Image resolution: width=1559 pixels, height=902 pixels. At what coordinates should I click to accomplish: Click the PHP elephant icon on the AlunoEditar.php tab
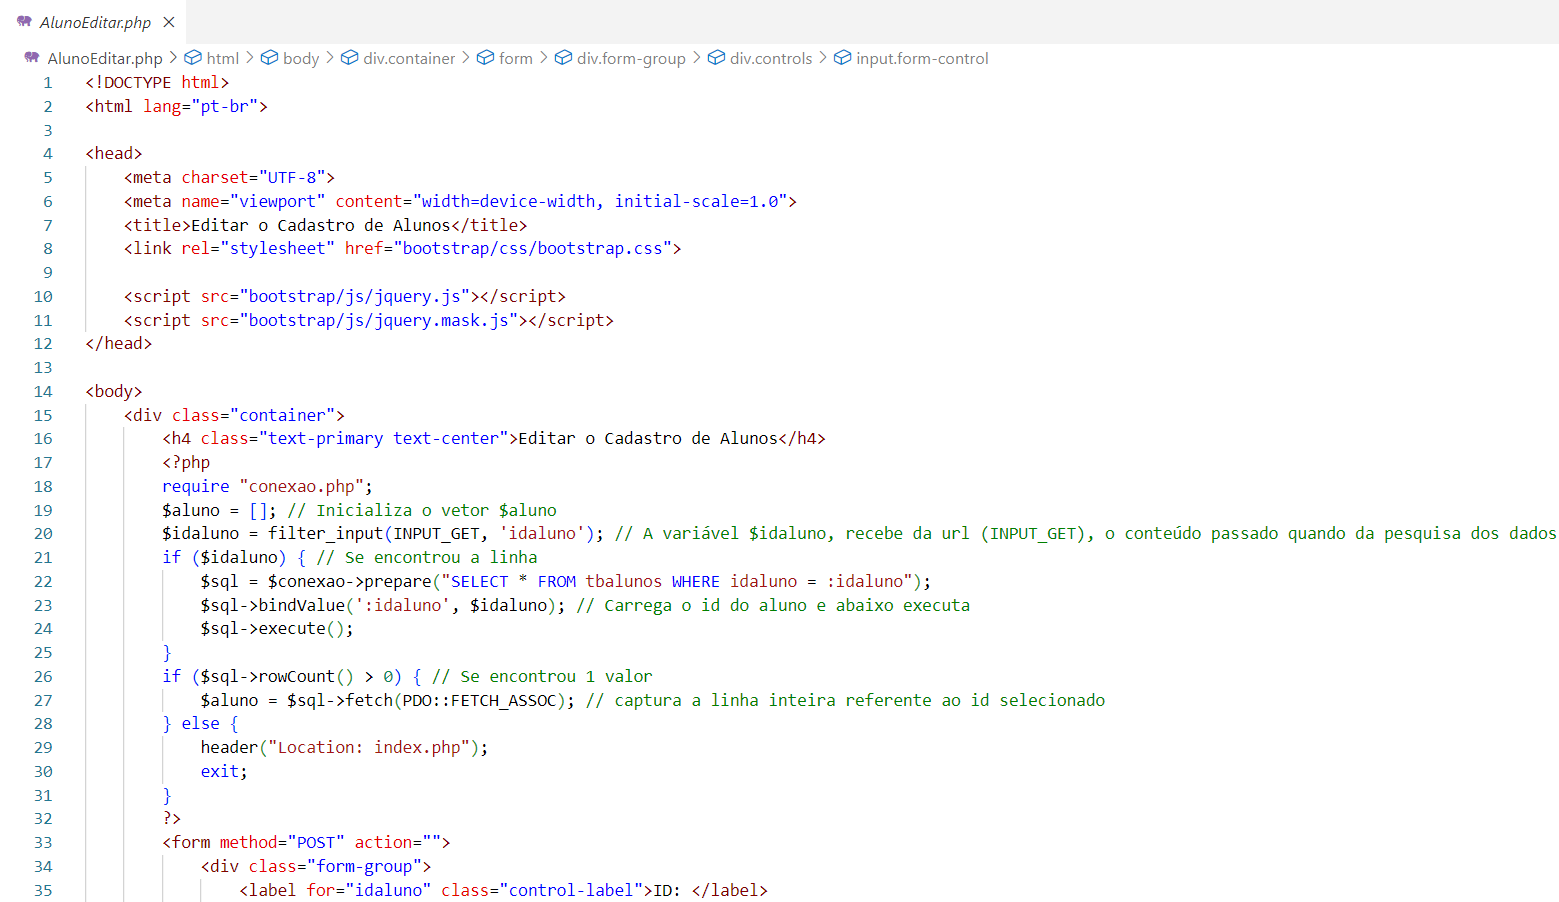pyautogui.click(x=24, y=21)
